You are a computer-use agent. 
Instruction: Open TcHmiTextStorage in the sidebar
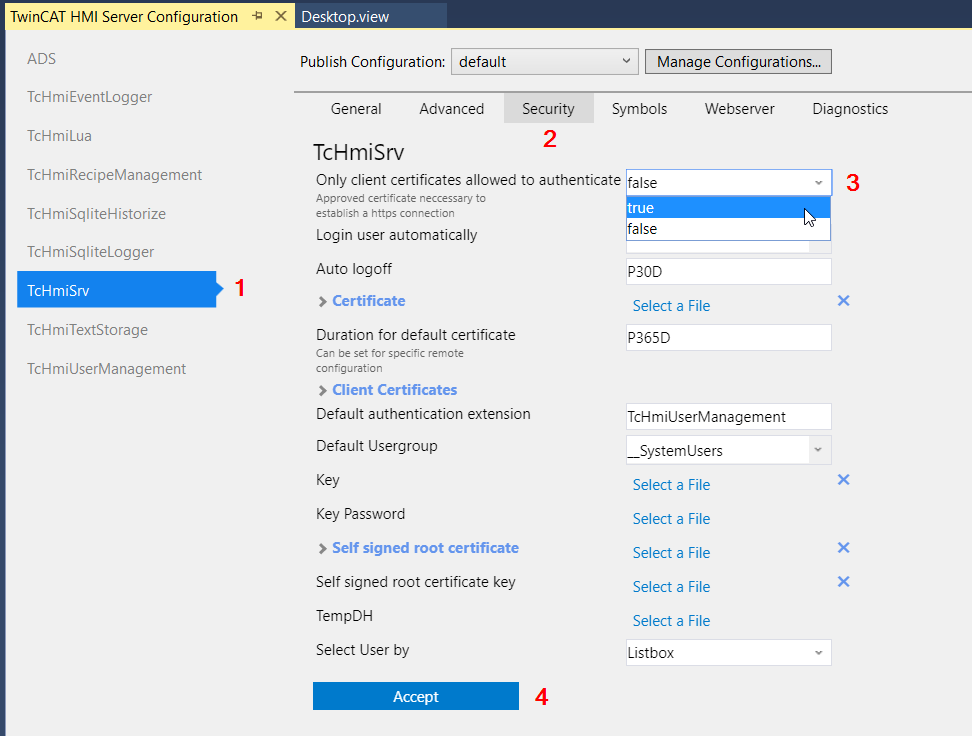pos(87,330)
